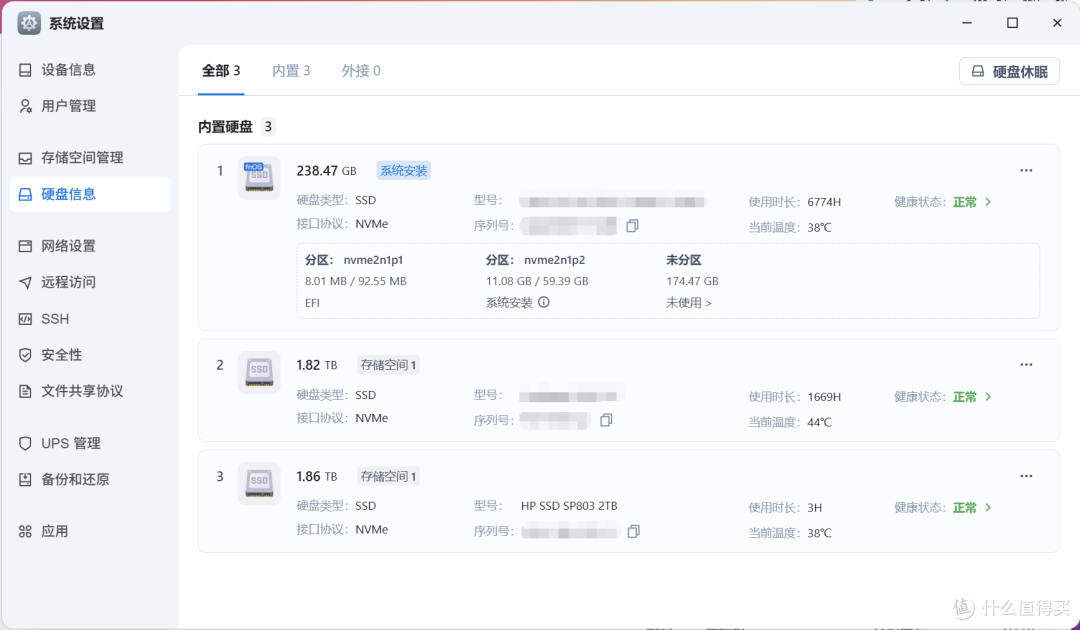Viewport: 1080px width, 630px height.
Task: Click the 硬盘休眠 button
Action: tap(1009, 72)
